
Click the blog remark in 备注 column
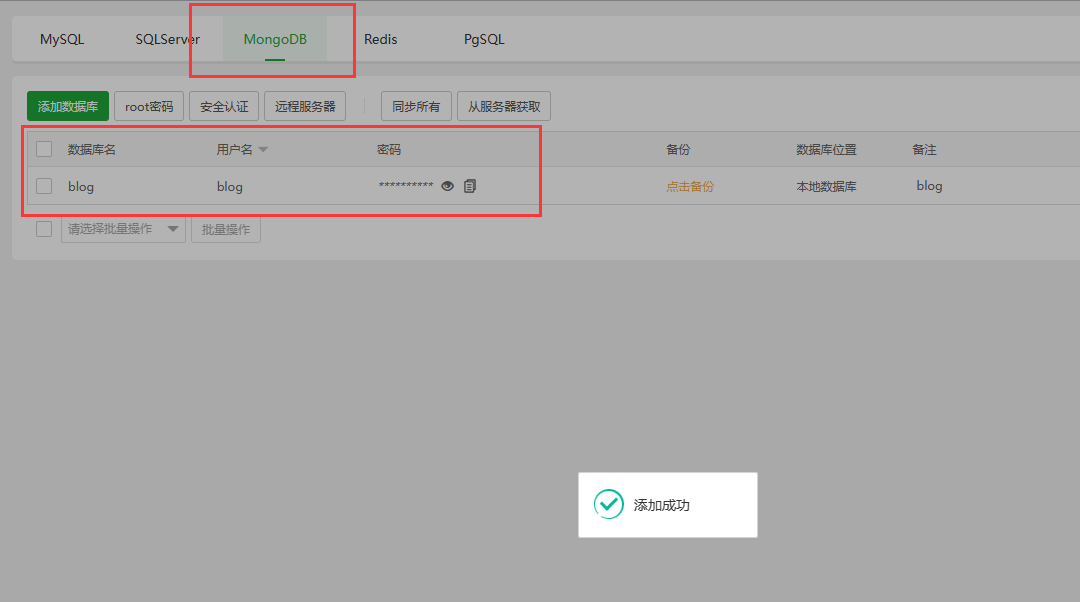[x=929, y=186]
